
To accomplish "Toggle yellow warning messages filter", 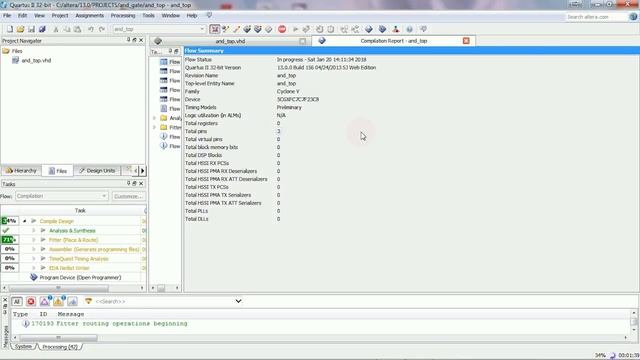I will point(58,302).
